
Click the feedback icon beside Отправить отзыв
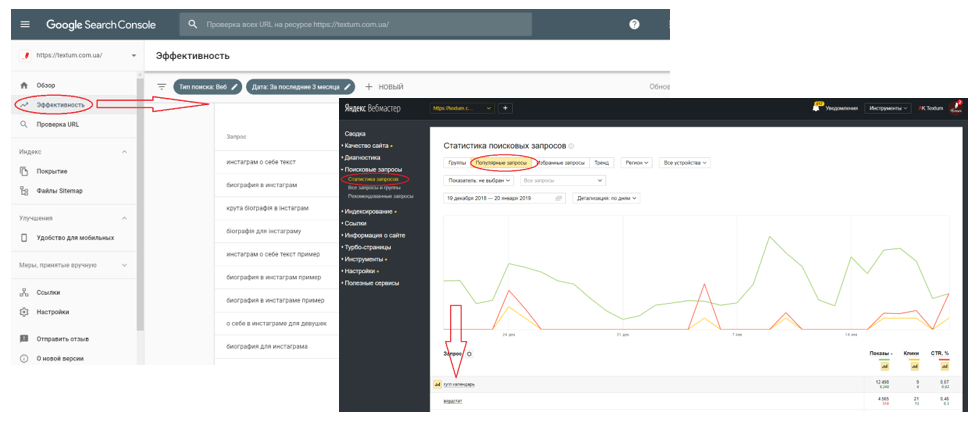tap(24, 339)
